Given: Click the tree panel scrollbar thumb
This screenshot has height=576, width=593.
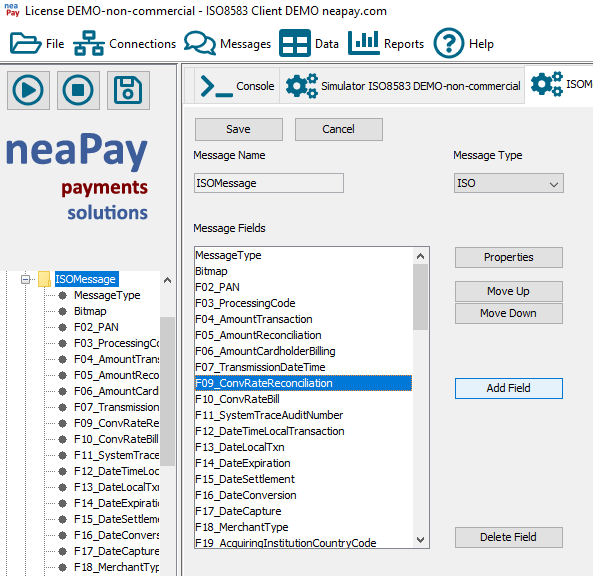Looking at the screenshot, I should [168, 391].
